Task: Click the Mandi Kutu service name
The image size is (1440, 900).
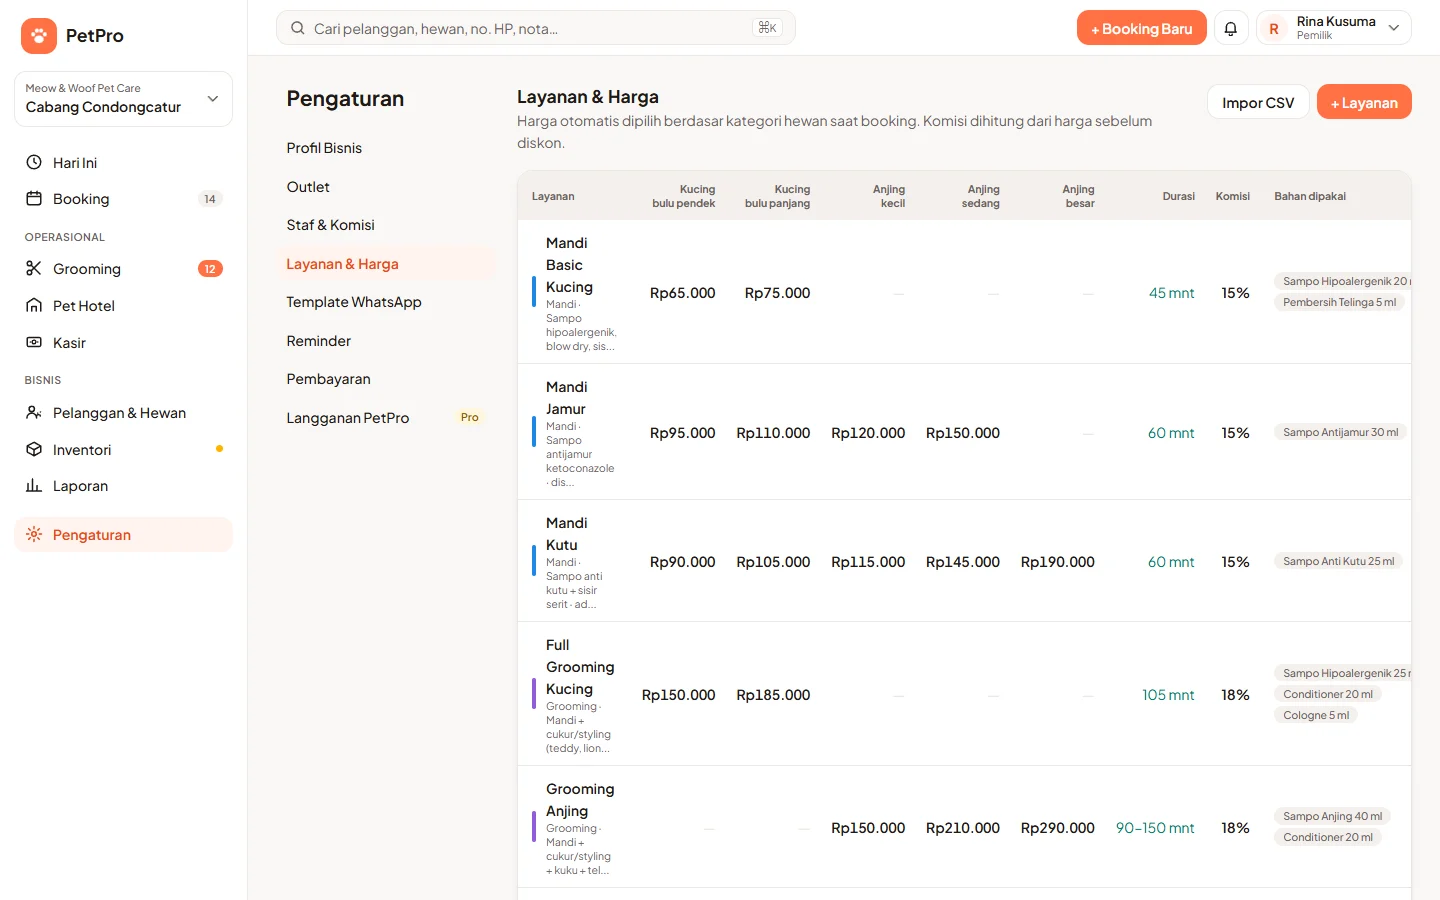Action: 566,534
